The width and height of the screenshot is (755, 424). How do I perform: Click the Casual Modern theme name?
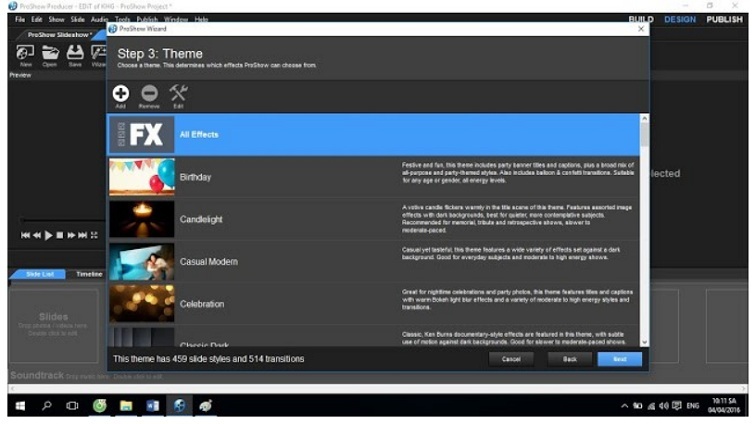pyautogui.click(x=208, y=262)
